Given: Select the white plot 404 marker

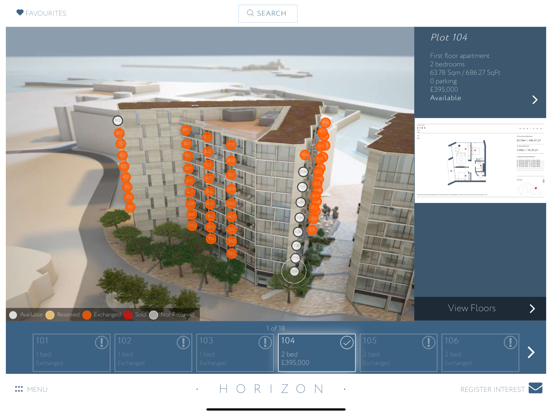Looking at the screenshot, I should [x=298, y=232].
